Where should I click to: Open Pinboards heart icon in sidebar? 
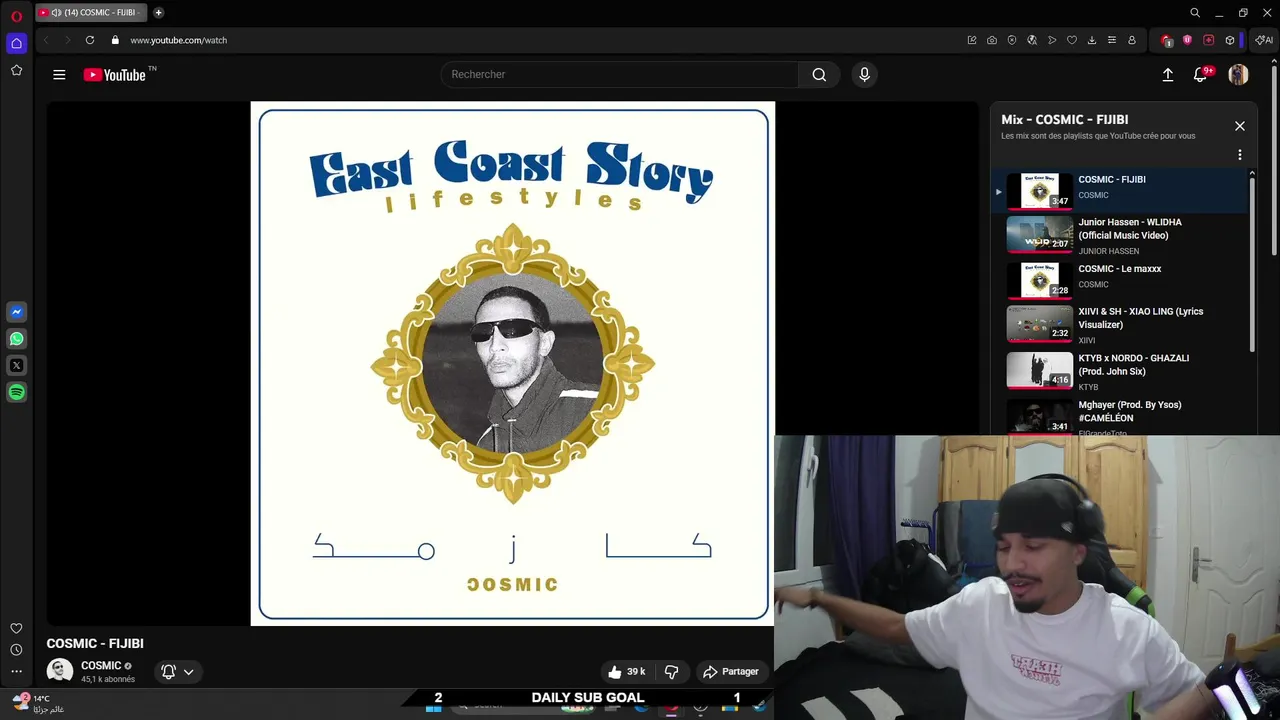pos(16,628)
